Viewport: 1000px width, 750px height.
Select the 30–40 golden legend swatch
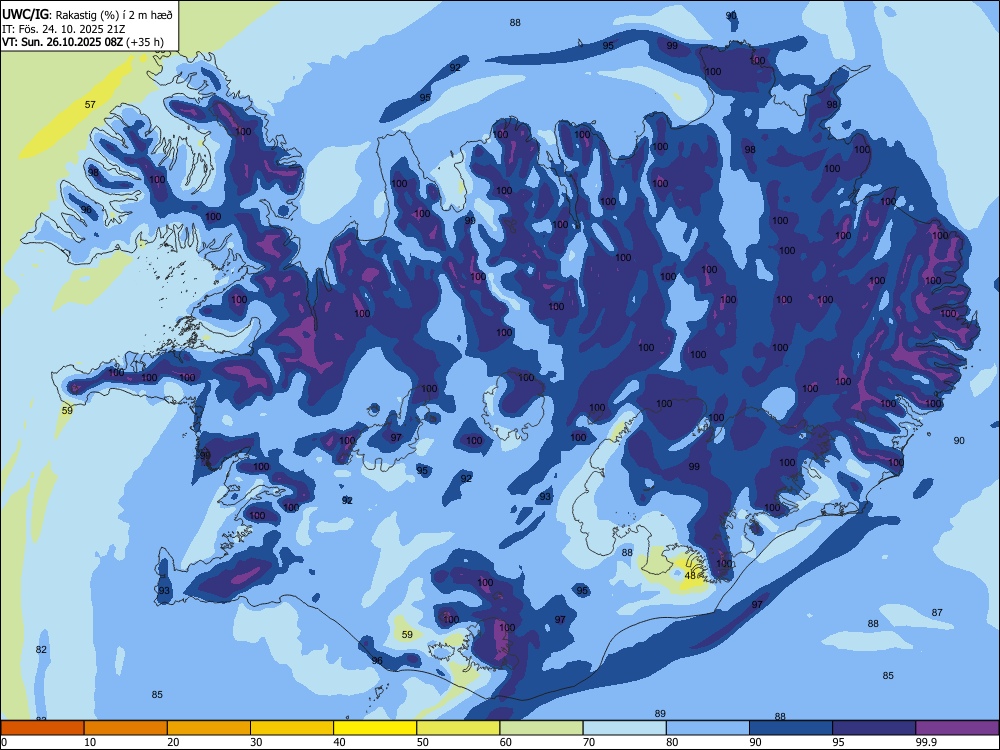pos(292,728)
